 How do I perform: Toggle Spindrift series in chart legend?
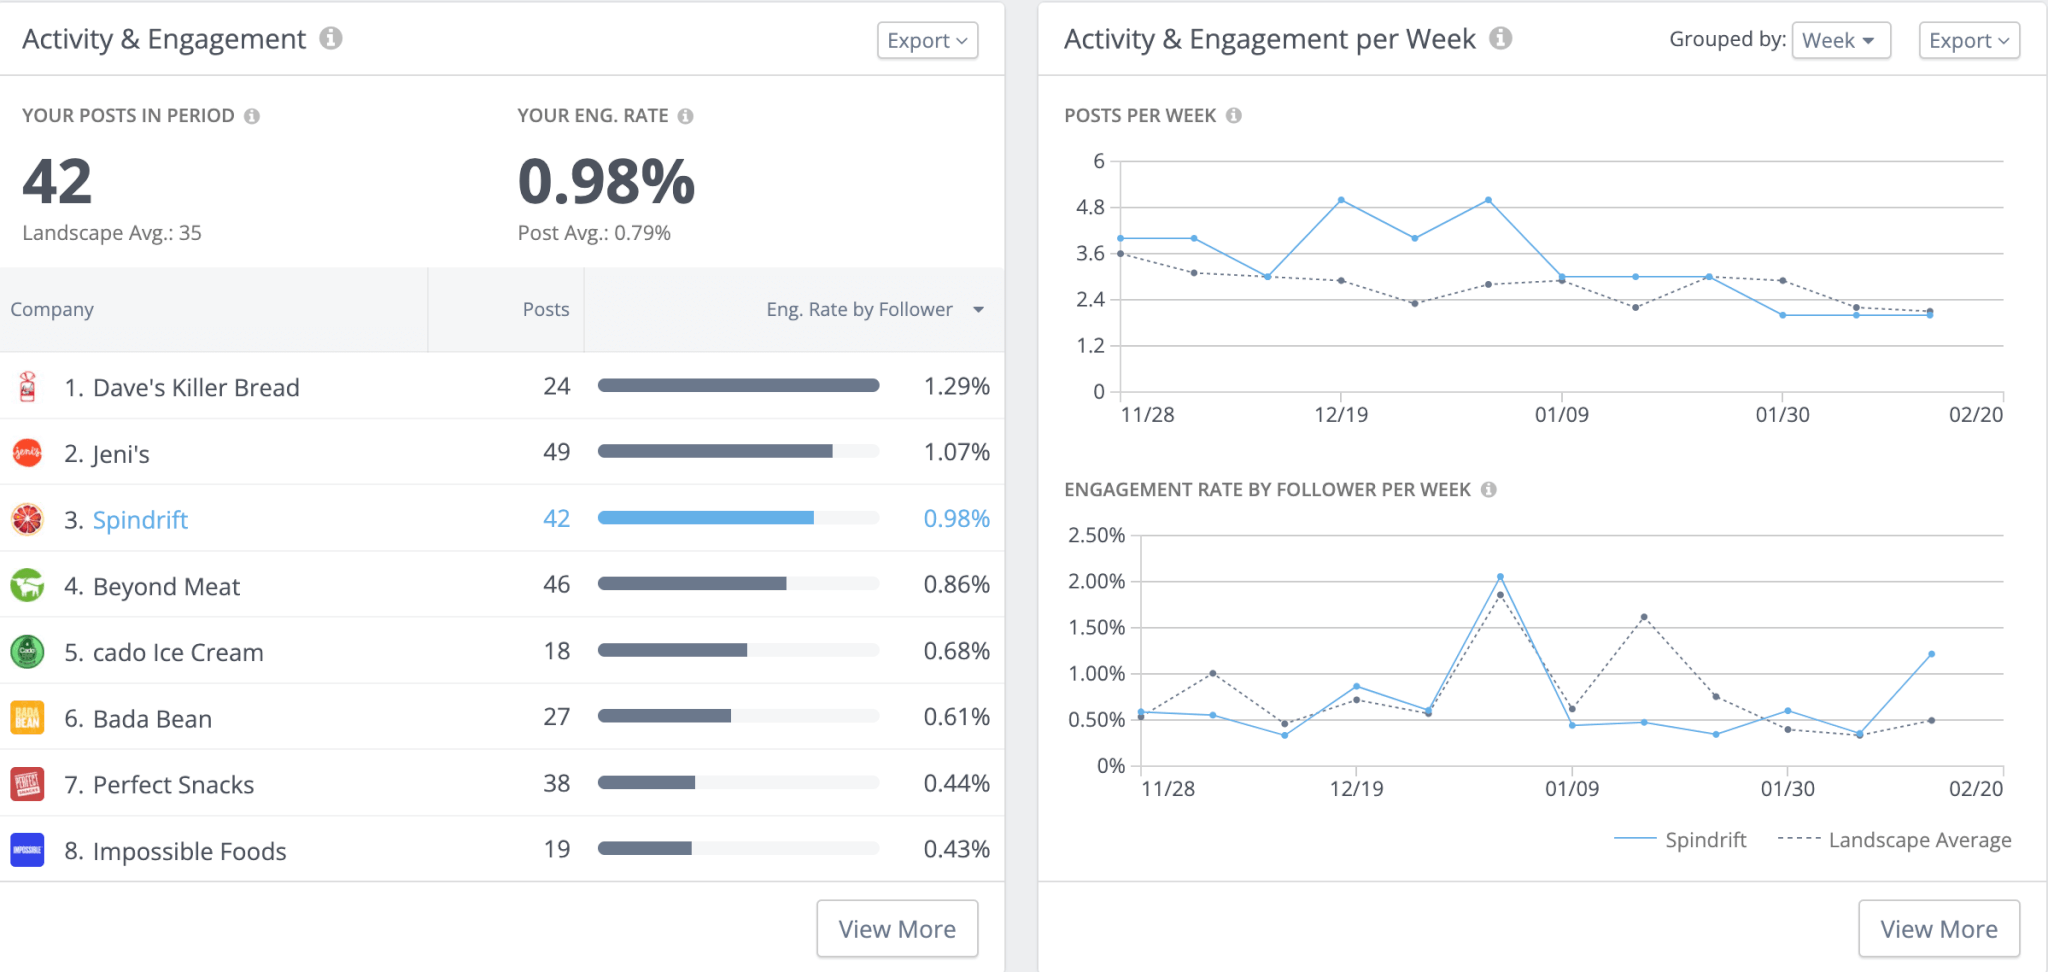tap(1680, 840)
